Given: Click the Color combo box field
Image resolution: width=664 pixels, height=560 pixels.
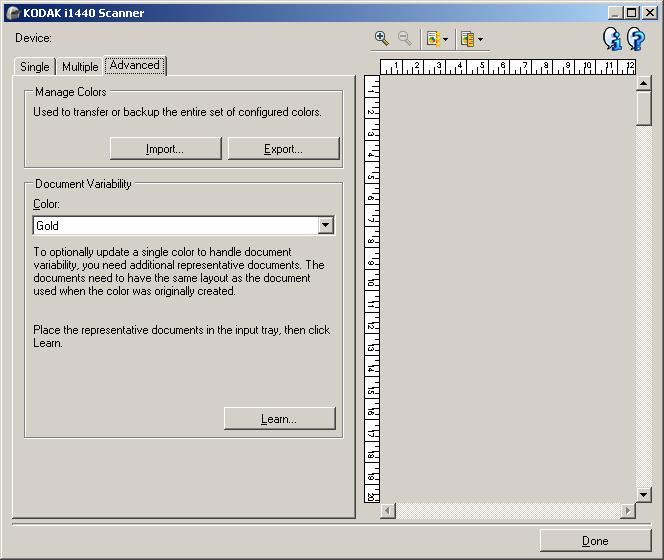Looking at the screenshot, I should coord(183,225).
